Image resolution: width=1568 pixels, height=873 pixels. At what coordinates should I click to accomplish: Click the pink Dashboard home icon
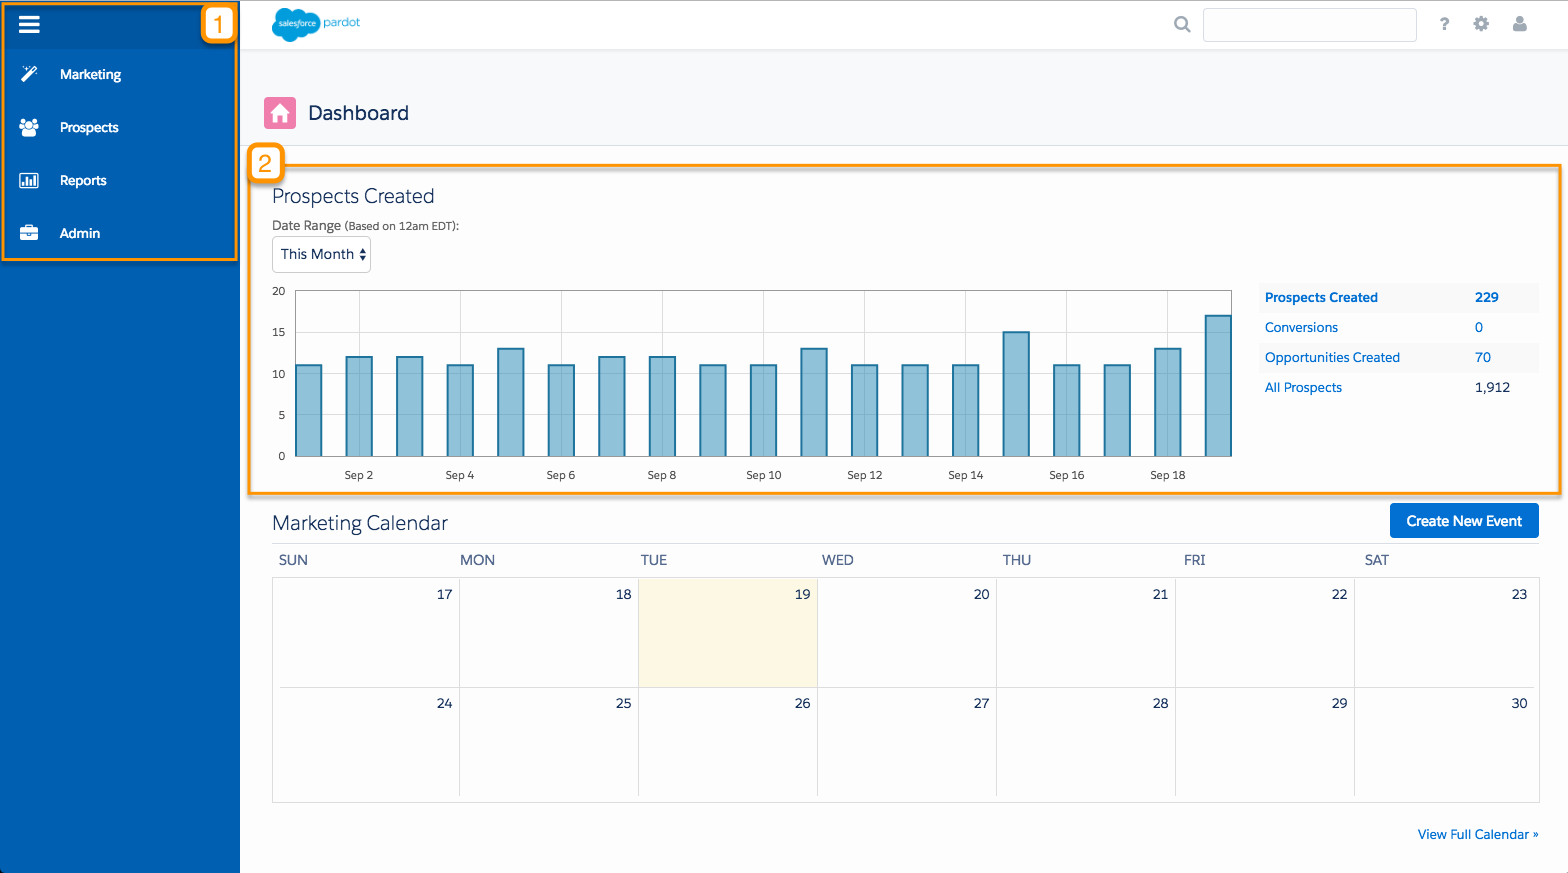pos(280,113)
